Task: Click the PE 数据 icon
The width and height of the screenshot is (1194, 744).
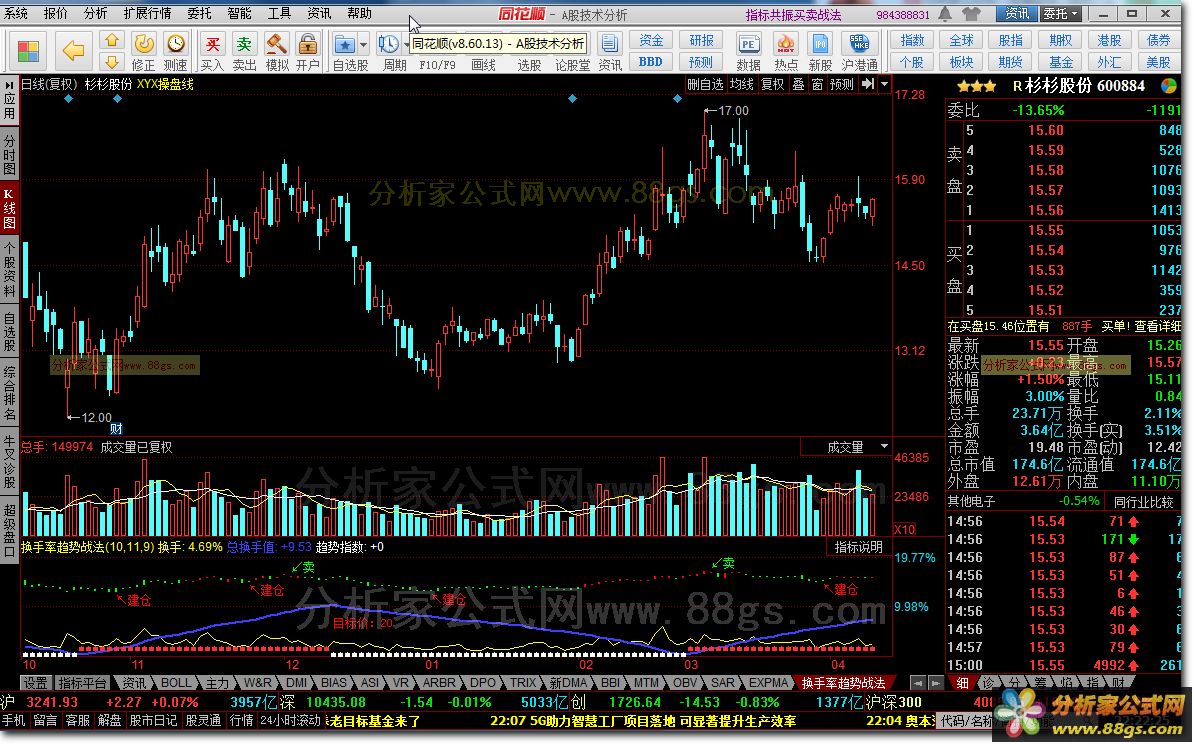Action: (x=749, y=44)
